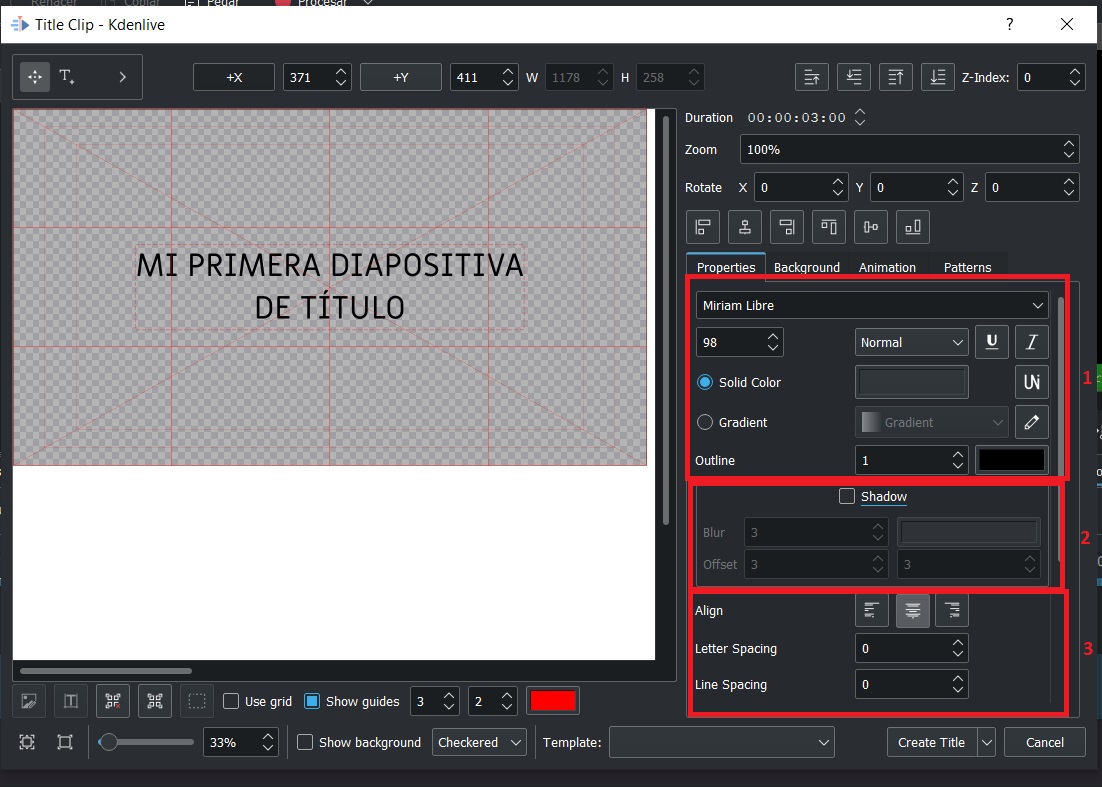Align item to left edge icon

[x=703, y=227]
